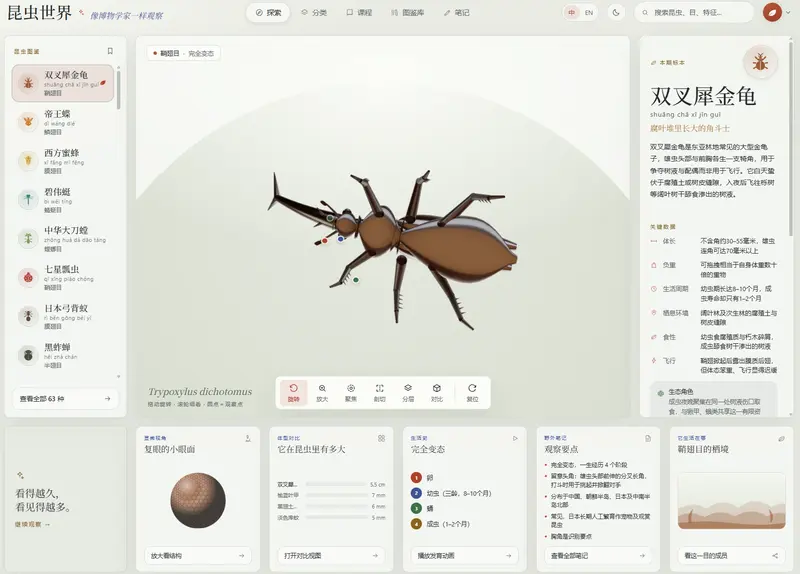The image size is (800, 574).
Task: Click the leaf icon on 鞘翅目的栖境 card
Action: (x=781, y=438)
